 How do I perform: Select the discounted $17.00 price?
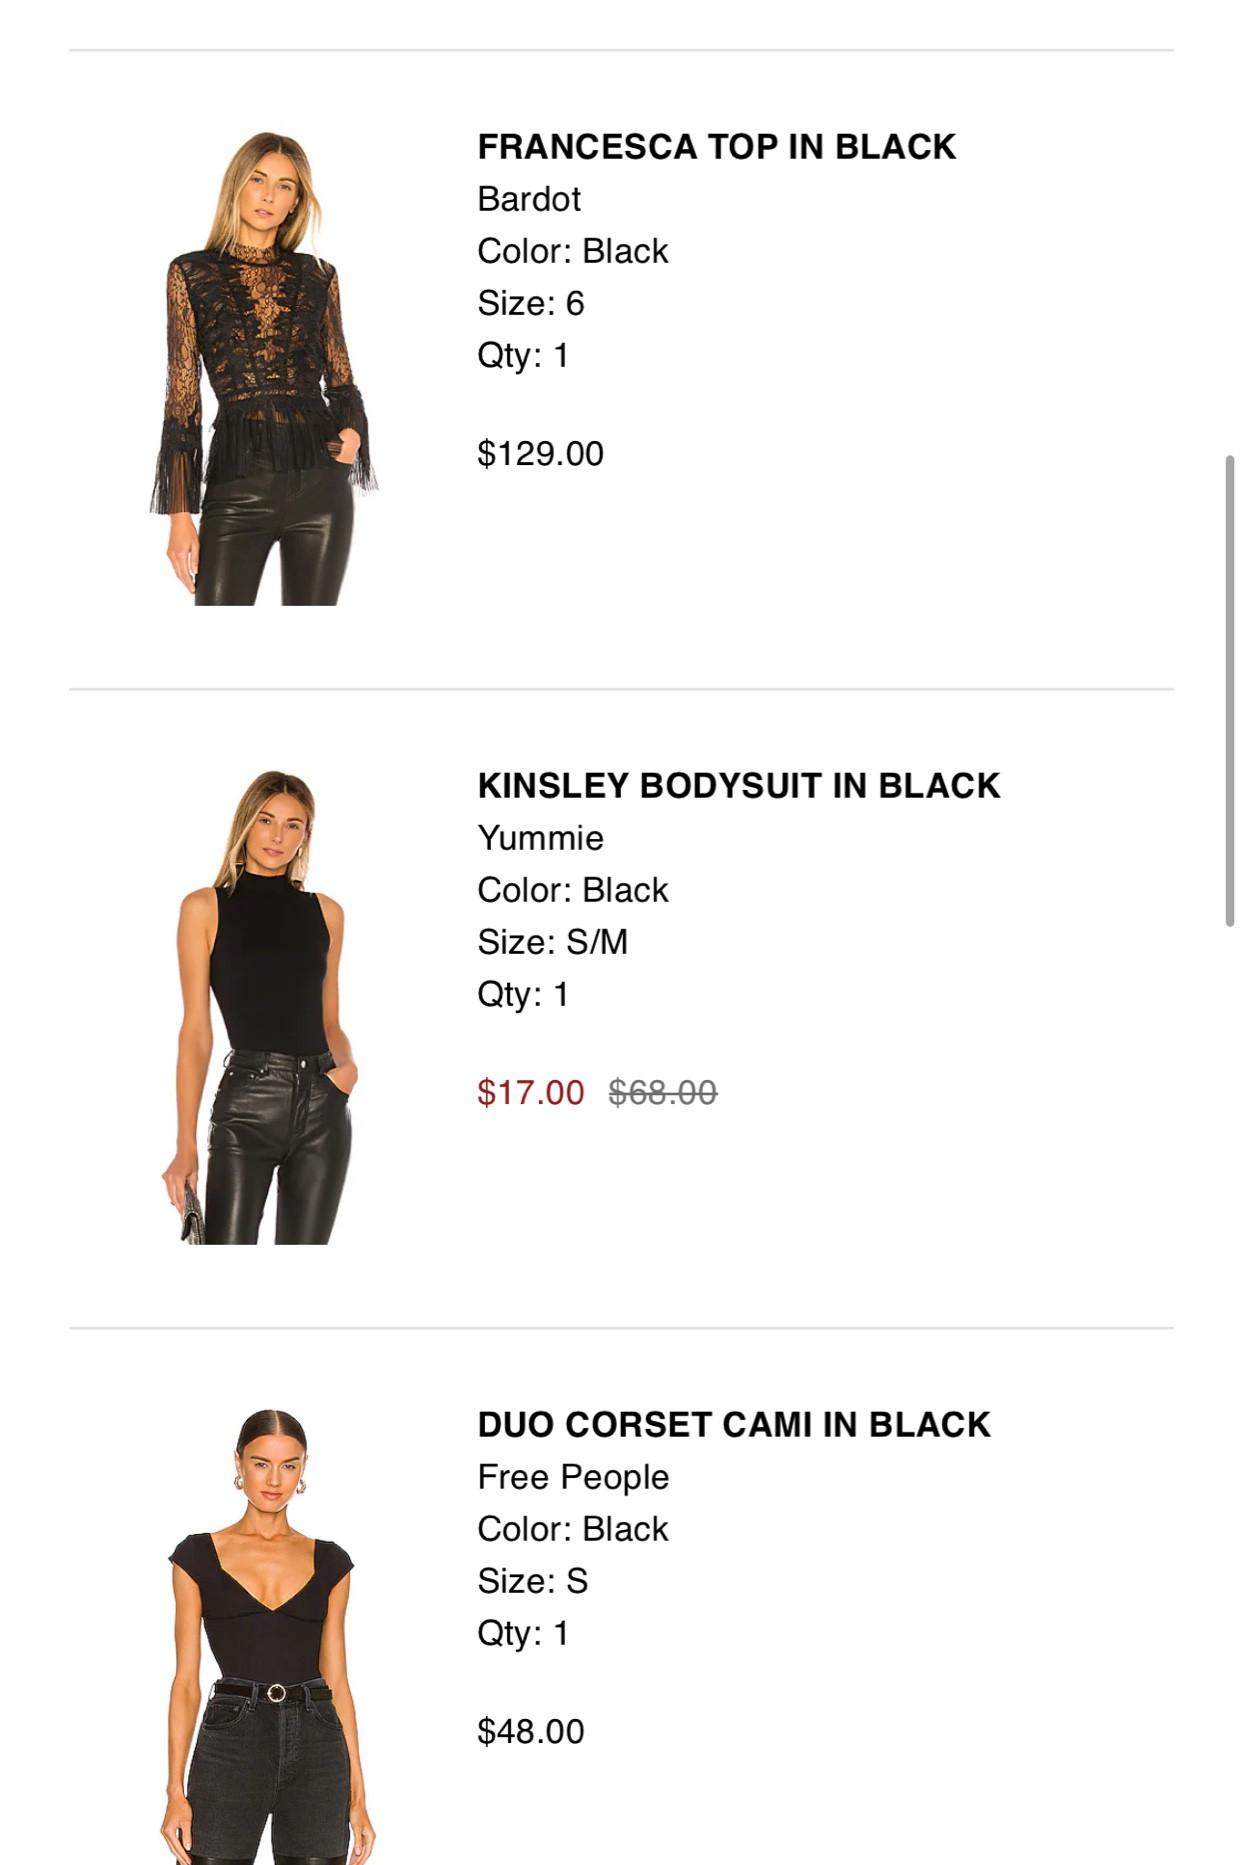(x=528, y=1091)
